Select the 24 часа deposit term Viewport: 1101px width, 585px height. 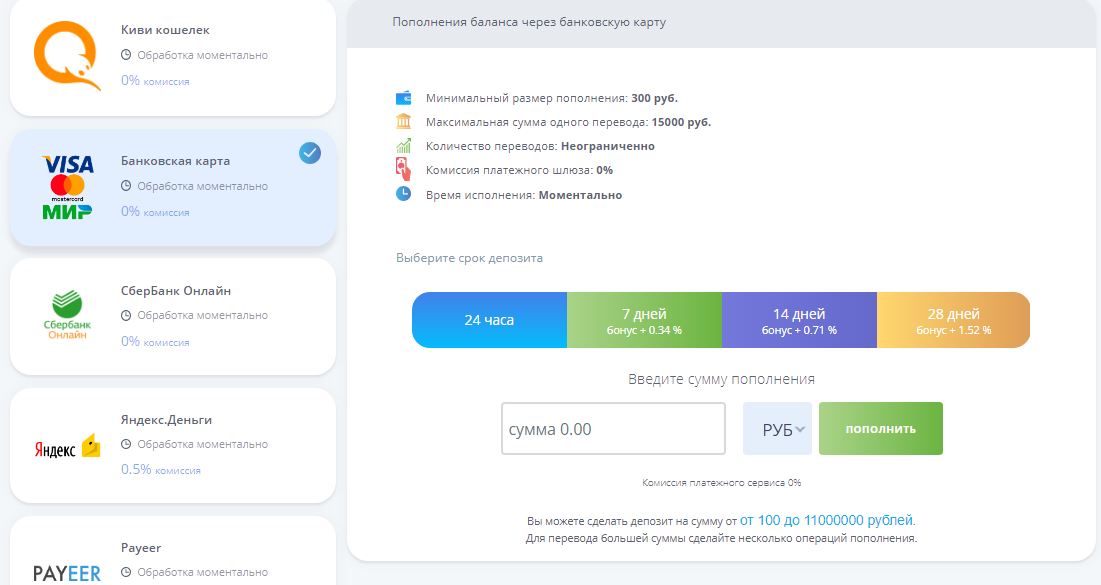489,319
